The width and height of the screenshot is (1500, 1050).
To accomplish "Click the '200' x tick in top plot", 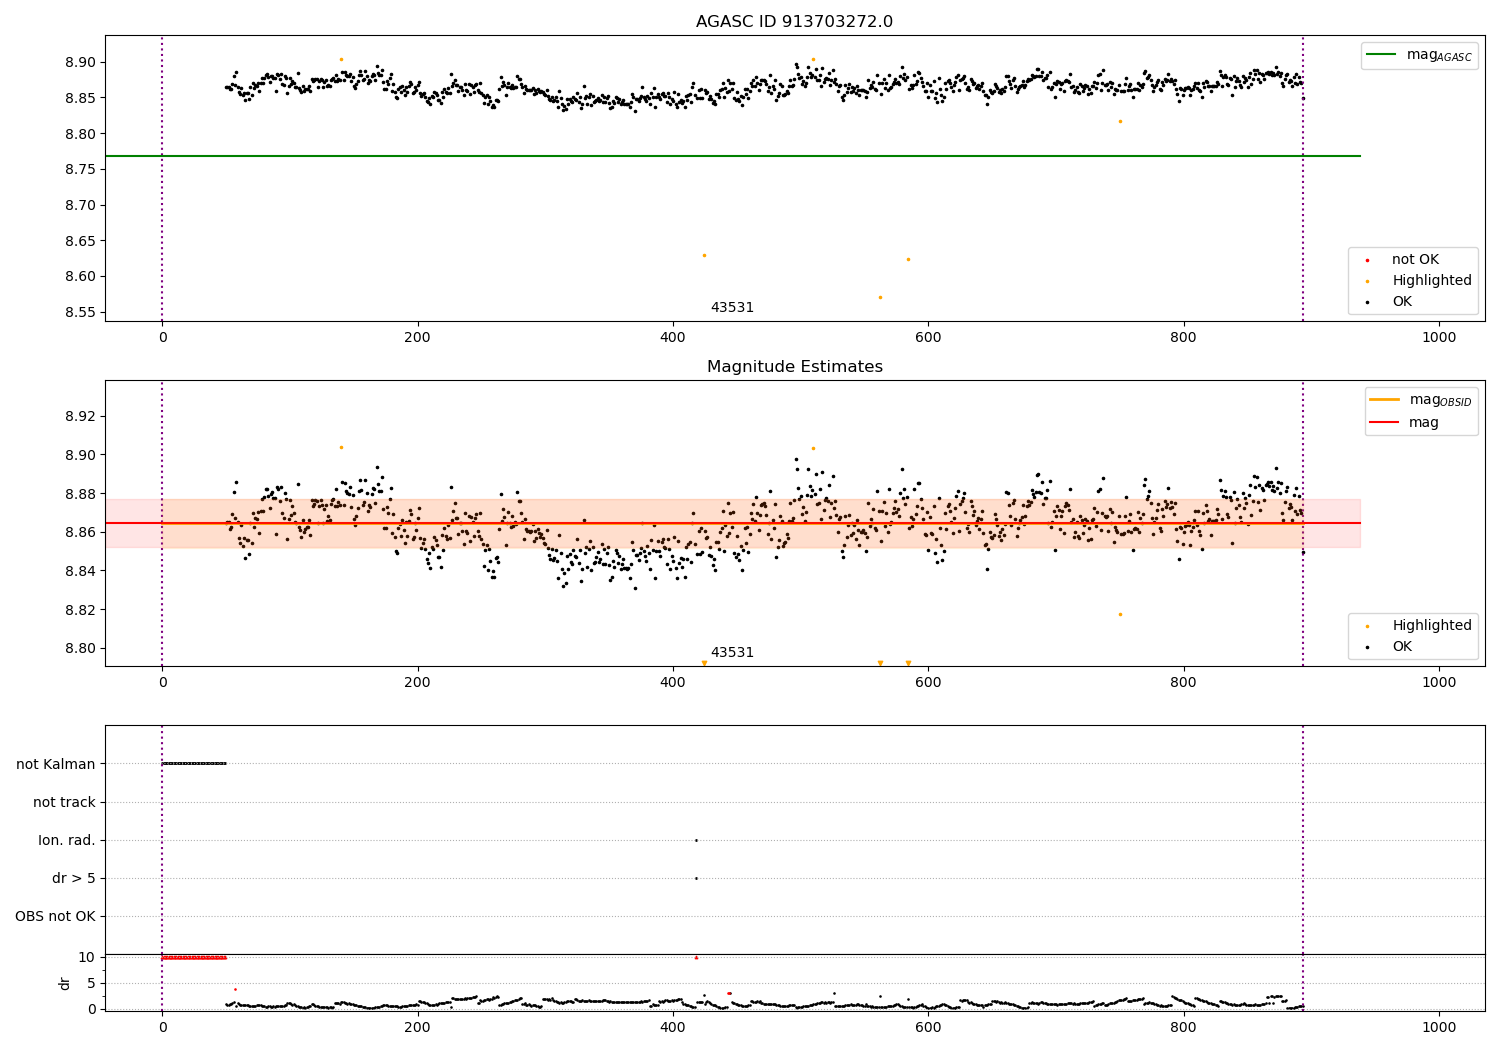I will click(x=417, y=337).
